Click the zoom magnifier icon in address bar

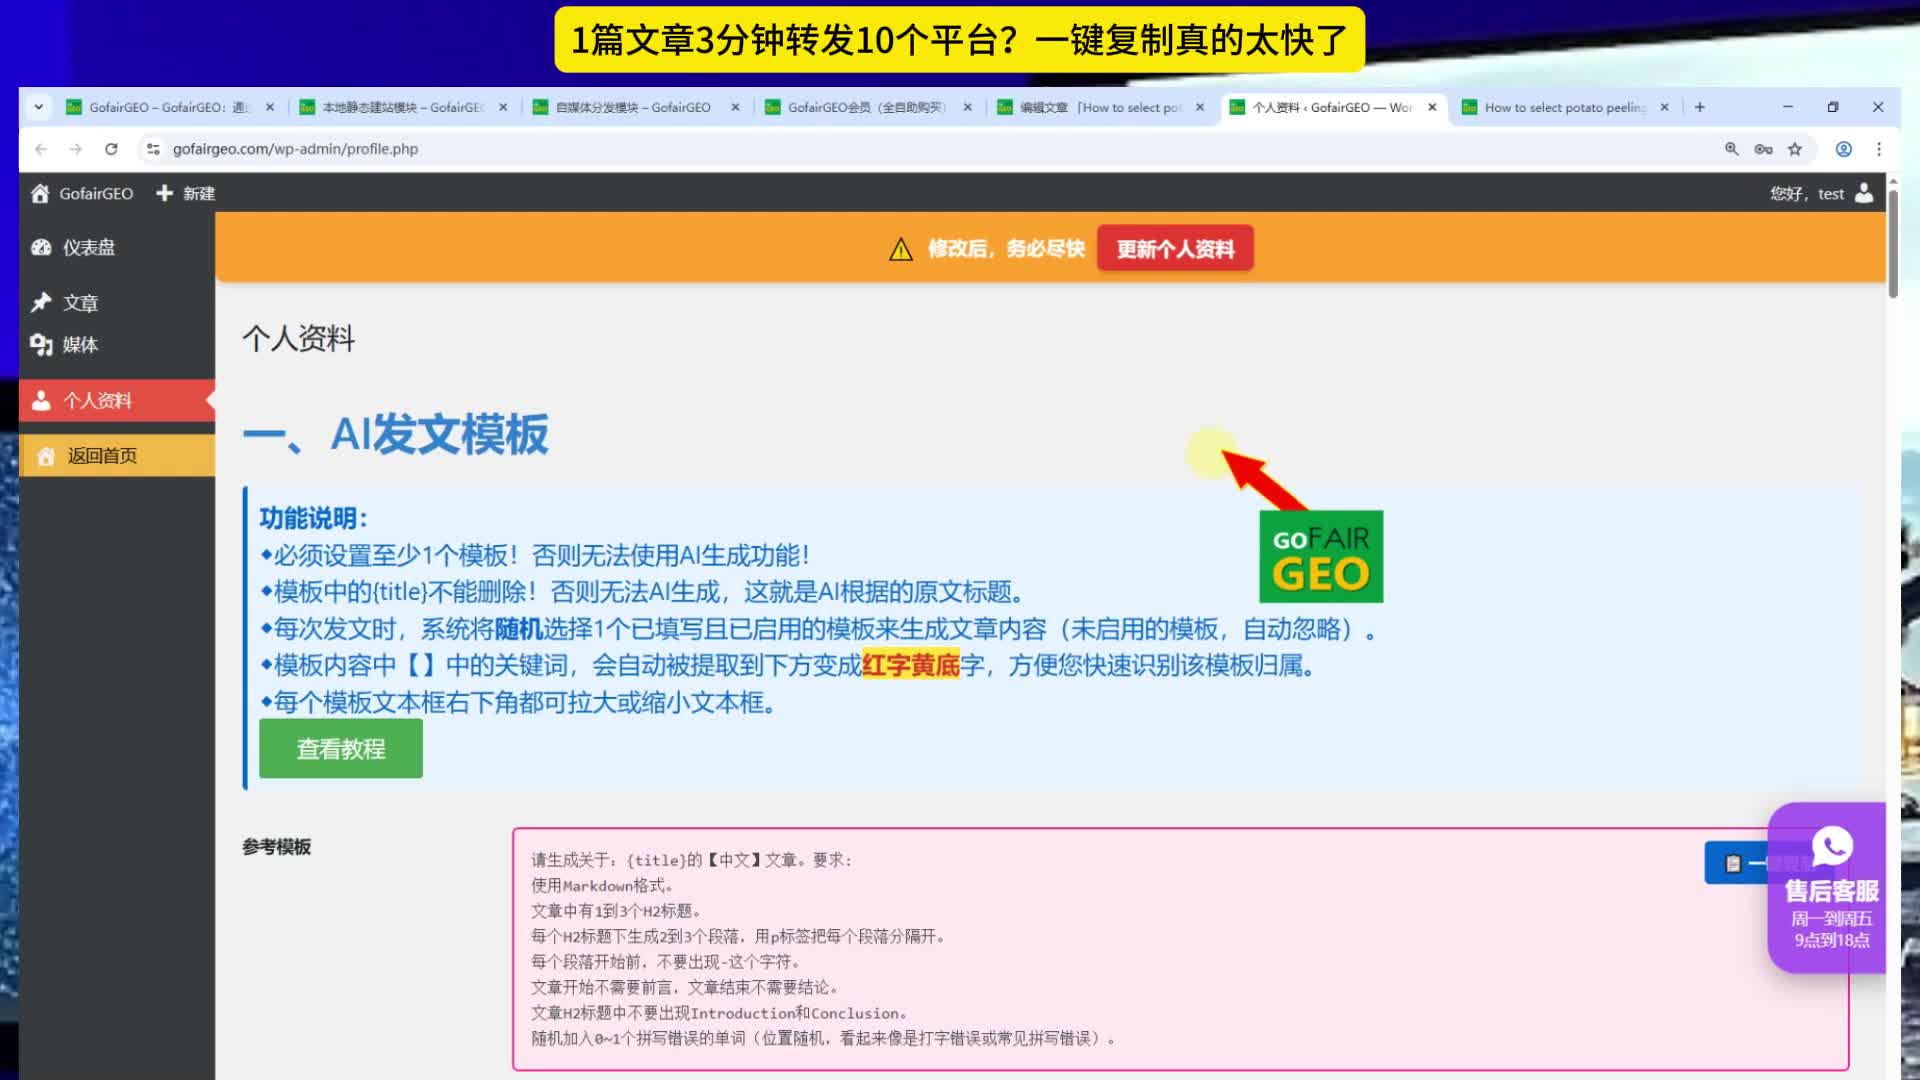[x=1731, y=149]
